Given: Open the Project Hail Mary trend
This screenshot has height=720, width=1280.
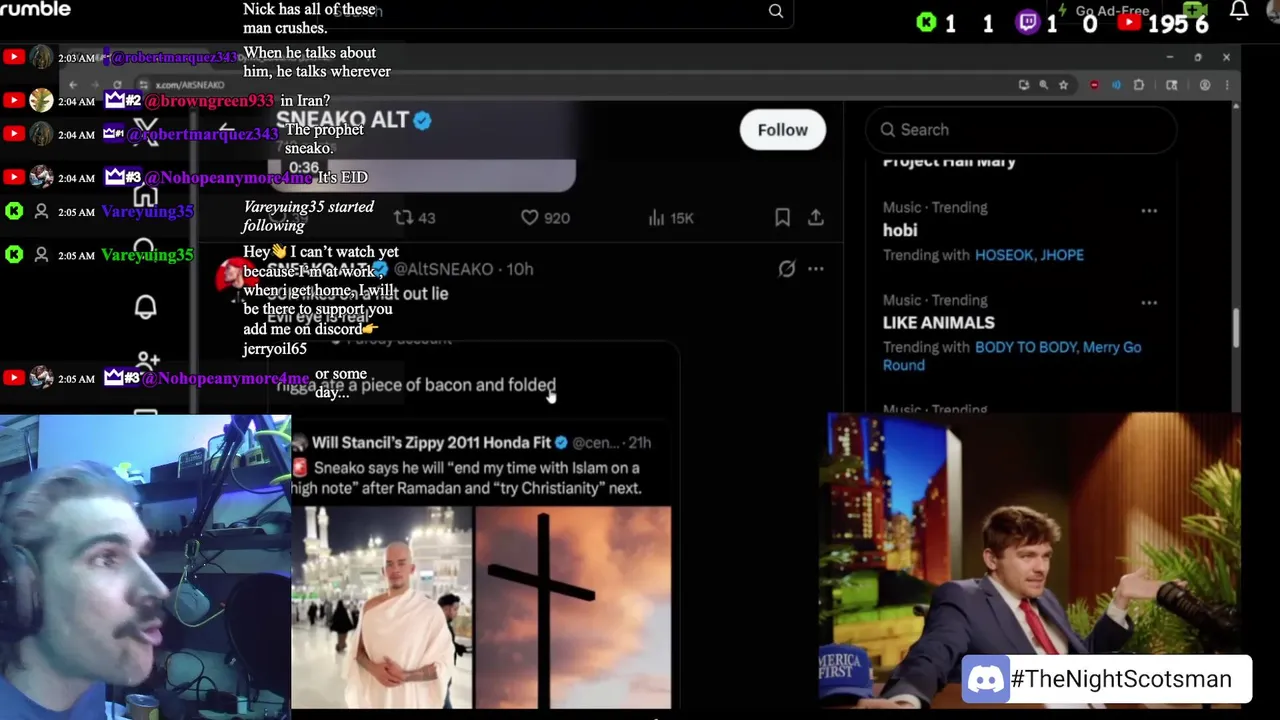Looking at the screenshot, I should pyautogui.click(x=949, y=161).
